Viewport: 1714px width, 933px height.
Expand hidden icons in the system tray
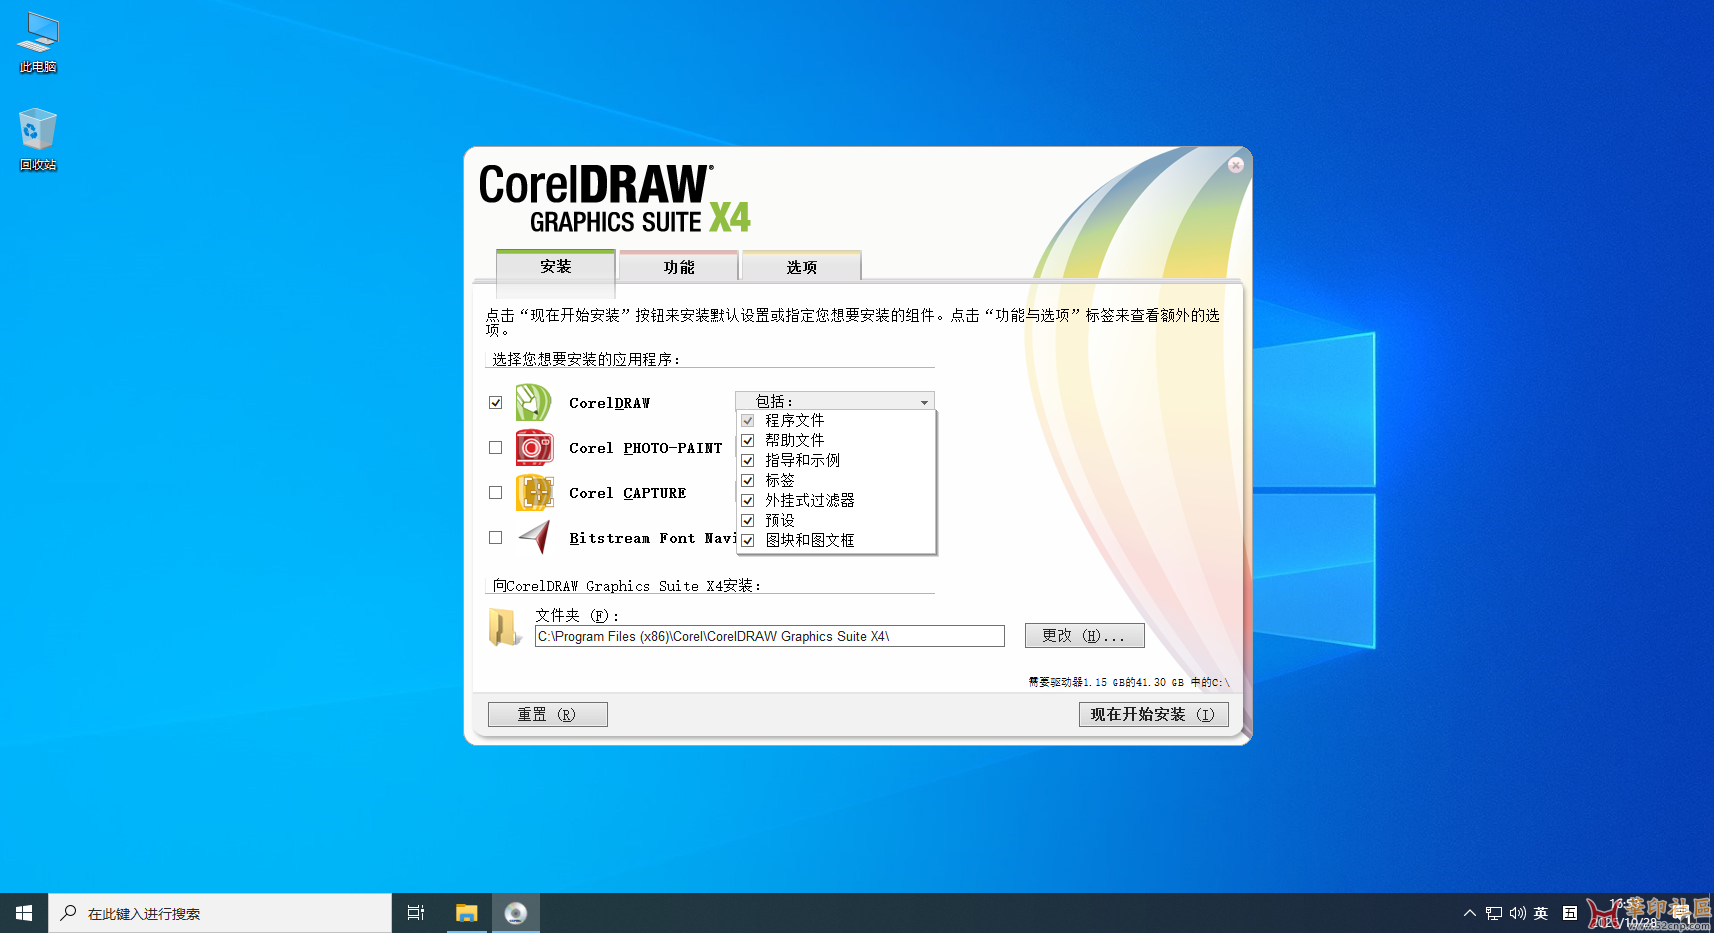1469,912
